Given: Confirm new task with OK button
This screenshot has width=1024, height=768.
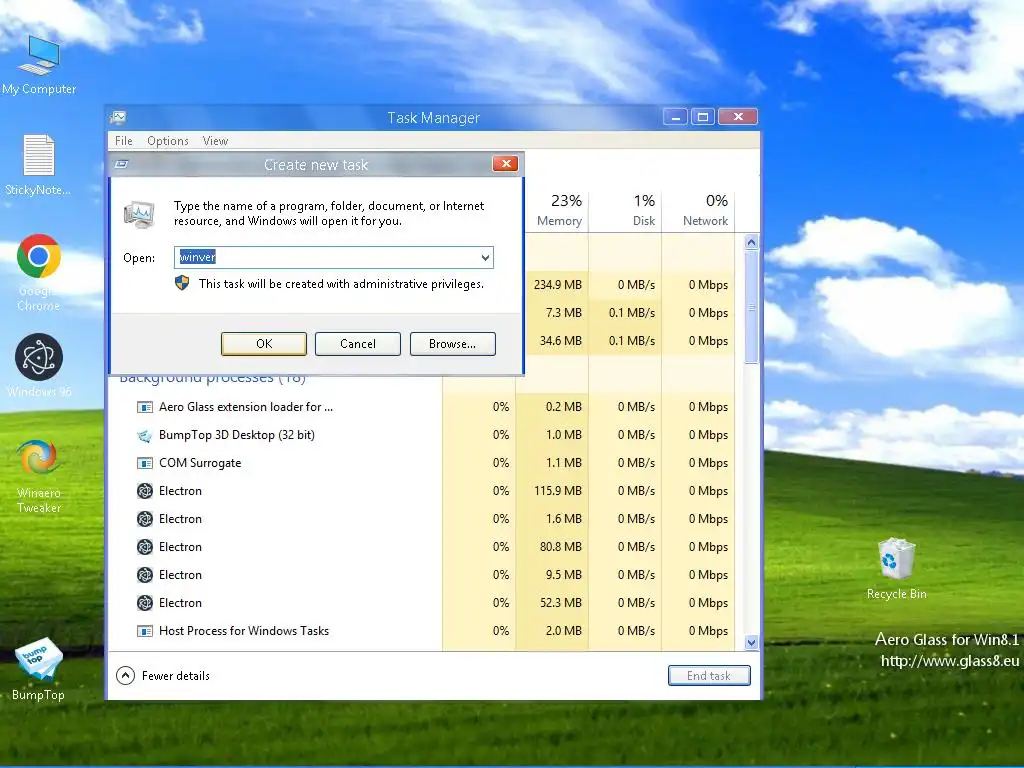Looking at the screenshot, I should tap(264, 344).
